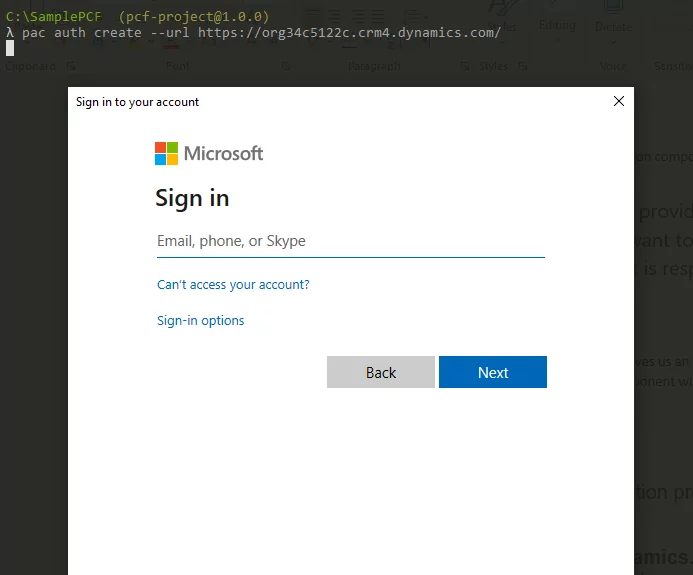Click the Email, phone, or Skype field

[x=350, y=241]
